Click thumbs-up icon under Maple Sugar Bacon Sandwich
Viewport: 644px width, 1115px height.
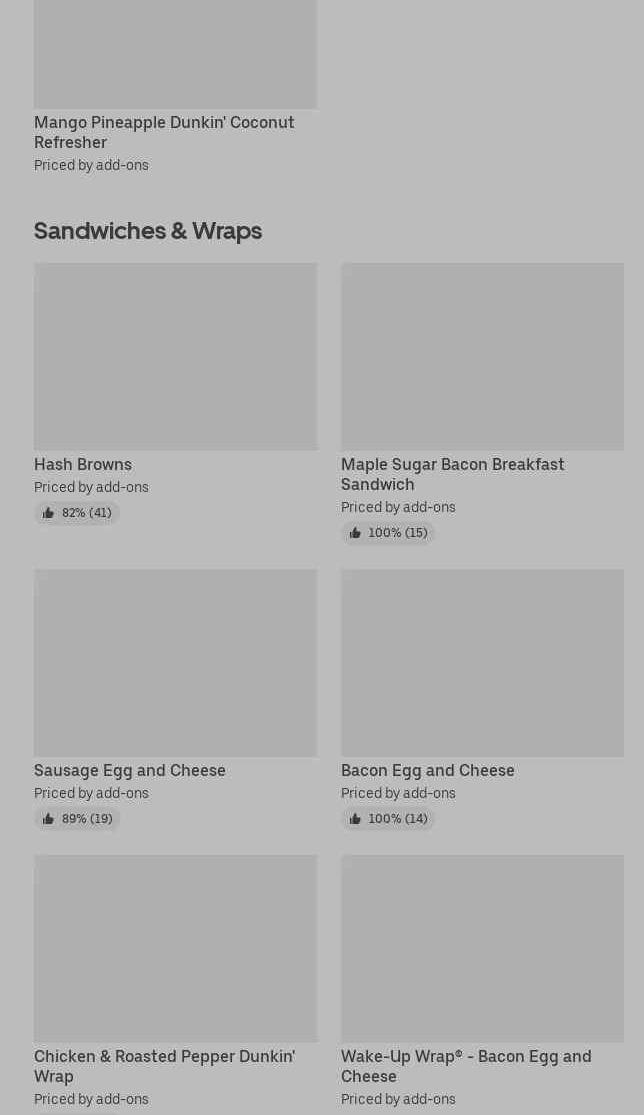point(355,533)
